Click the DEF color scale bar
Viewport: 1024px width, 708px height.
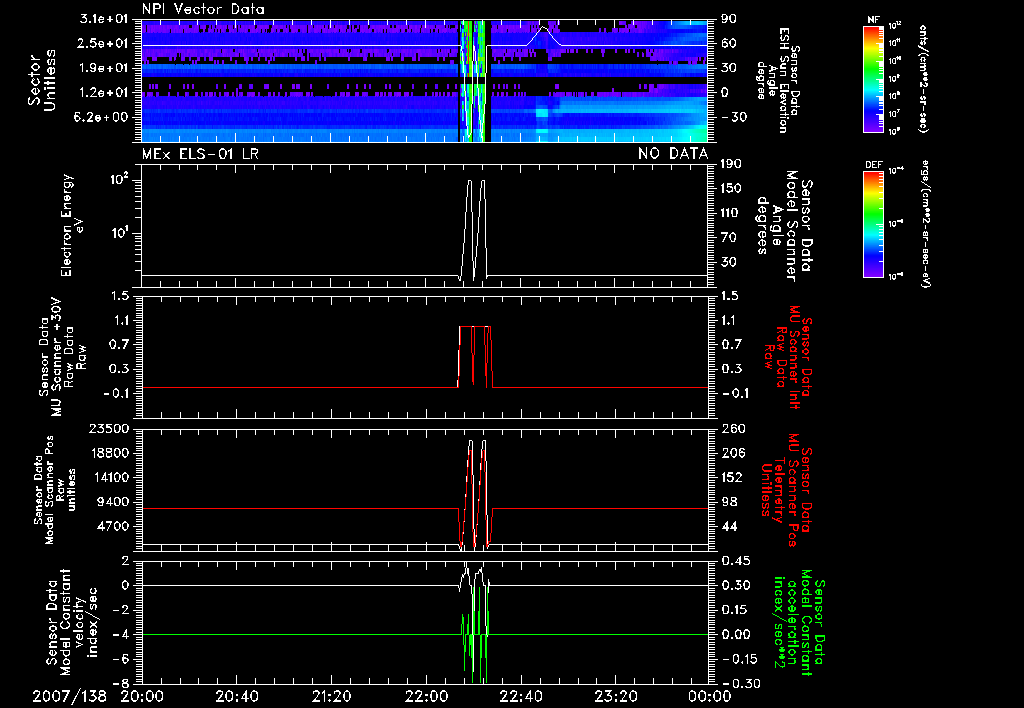[x=873, y=224]
